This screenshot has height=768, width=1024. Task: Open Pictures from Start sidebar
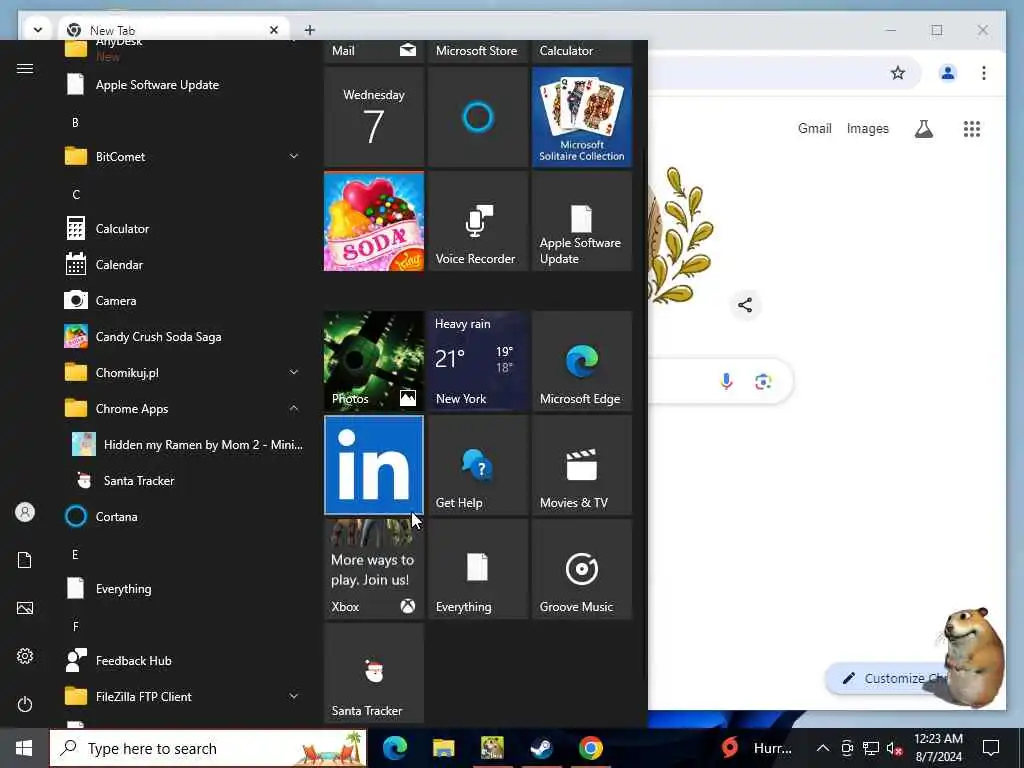[x=25, y=608]
